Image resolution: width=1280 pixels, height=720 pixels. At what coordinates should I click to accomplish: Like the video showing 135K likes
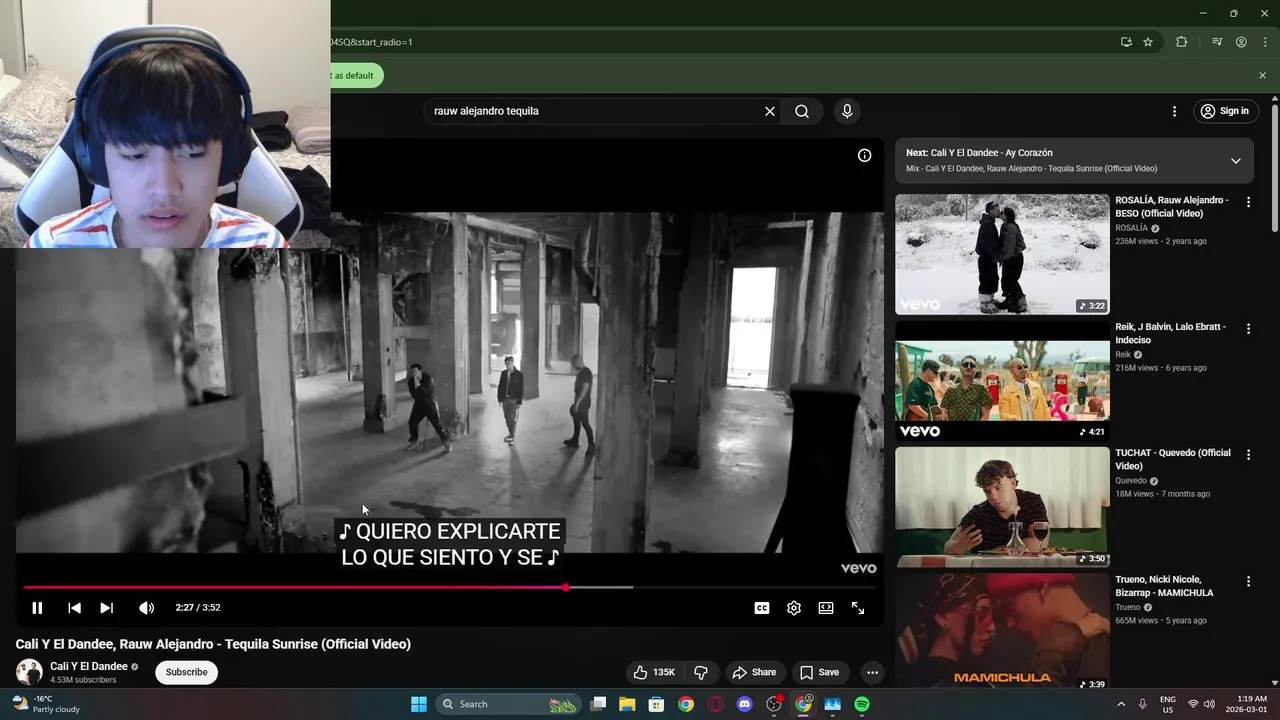pyautogui.click(x=654, y=672)
